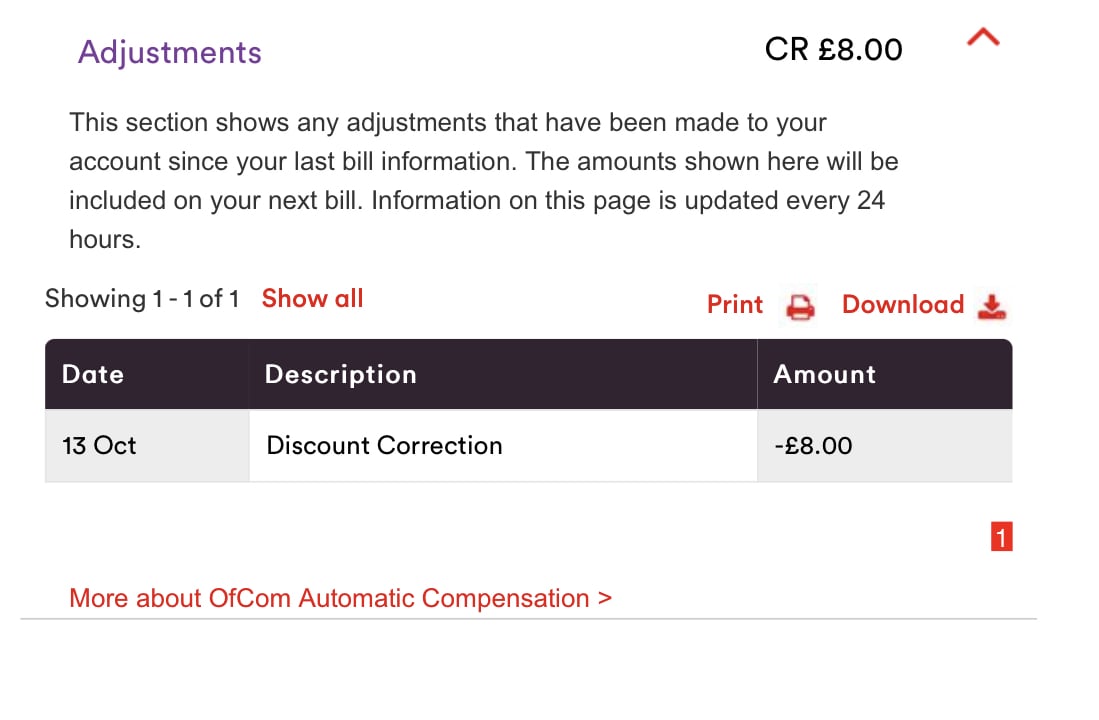Viewport: 1099px width, 720px height.
Task: Click the download tray icon
Action: (992, 307)
